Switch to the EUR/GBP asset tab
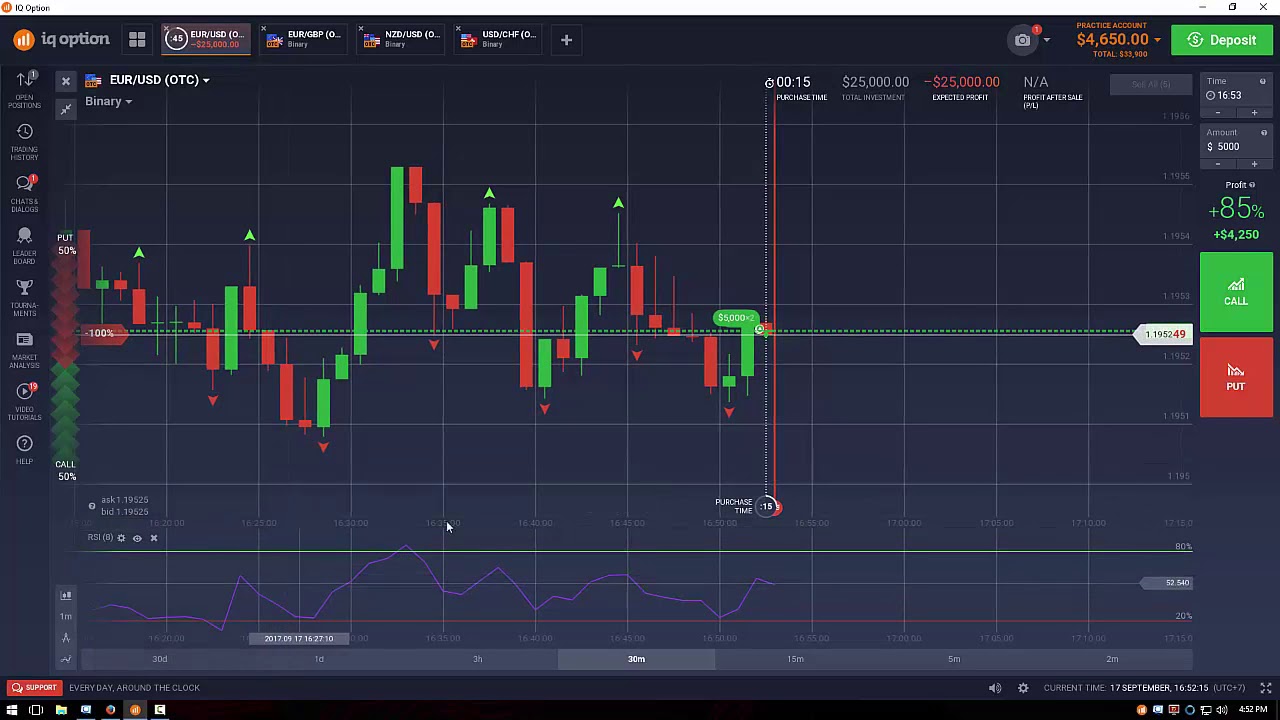The width and height of the screenshot is (1280, 720). pos(305,40)
